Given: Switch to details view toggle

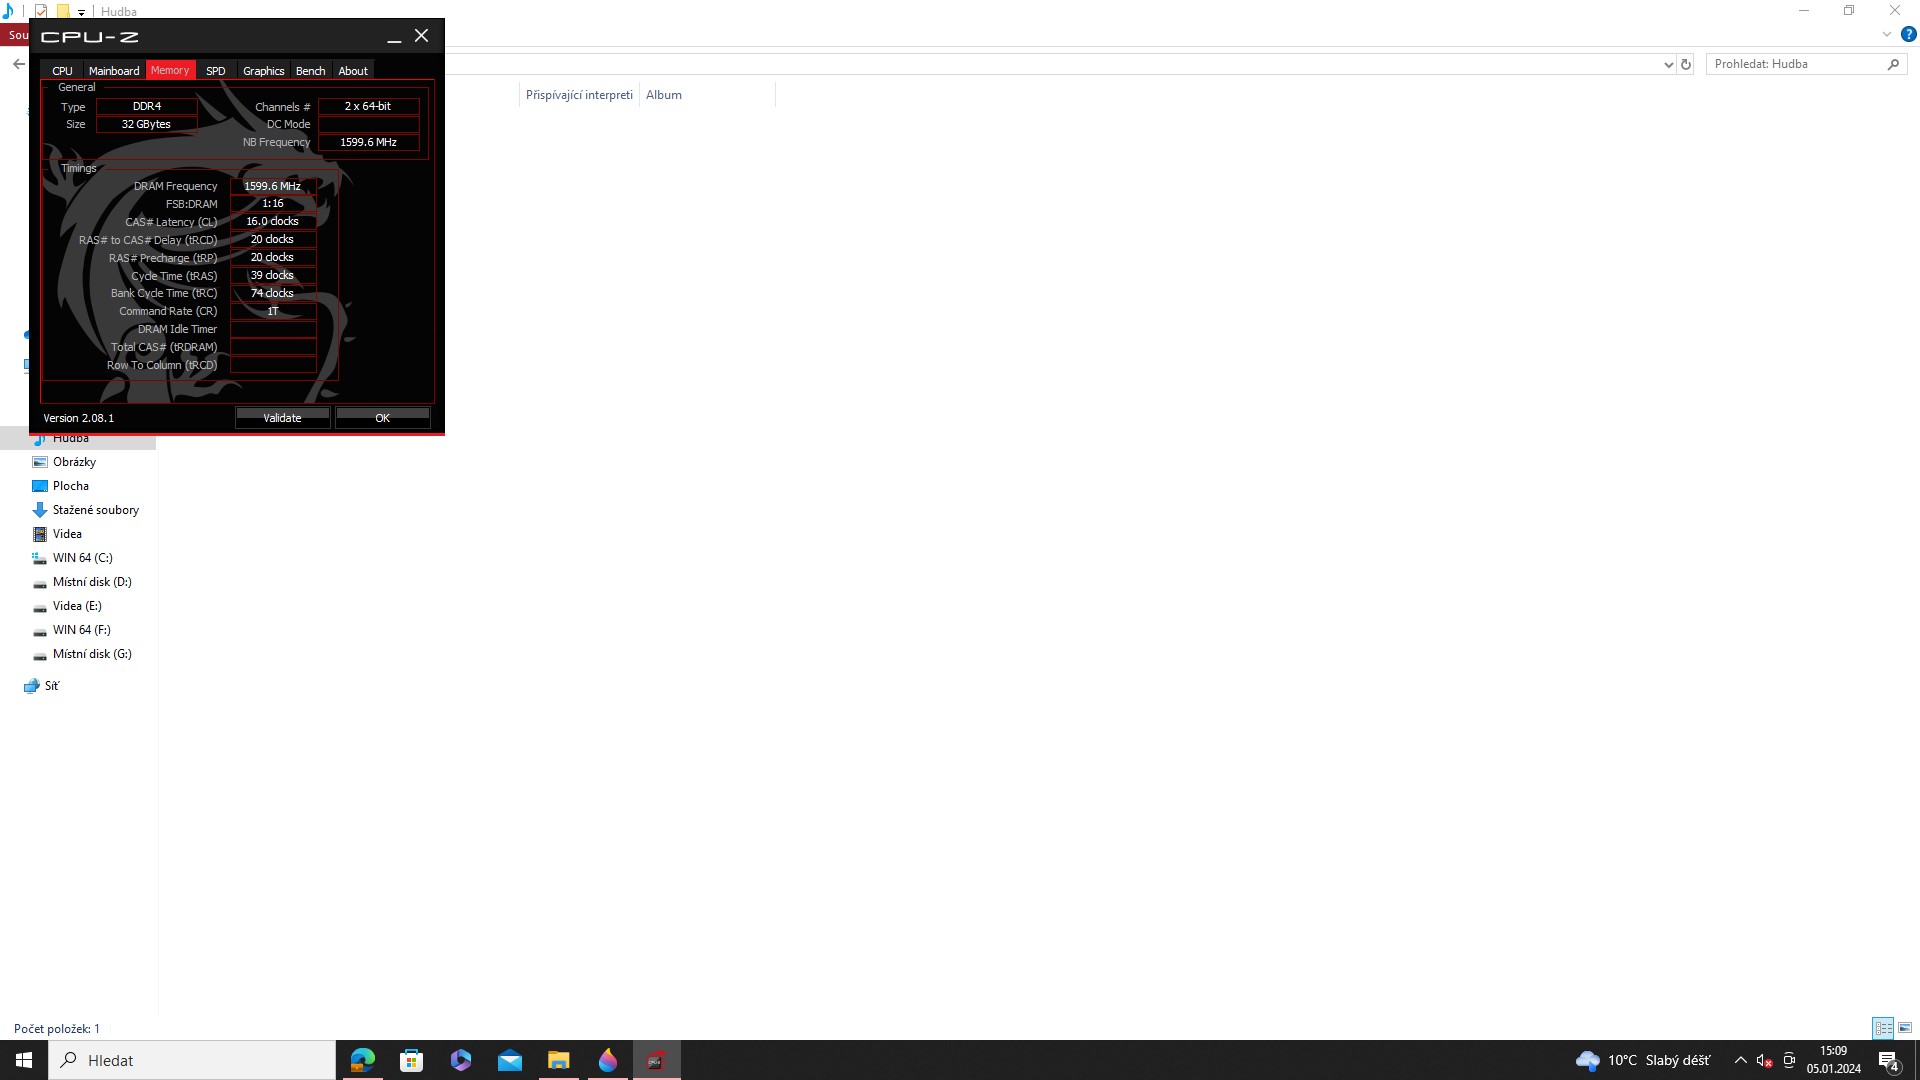Looking at the screenshot, I should tap(1883, 1028).
